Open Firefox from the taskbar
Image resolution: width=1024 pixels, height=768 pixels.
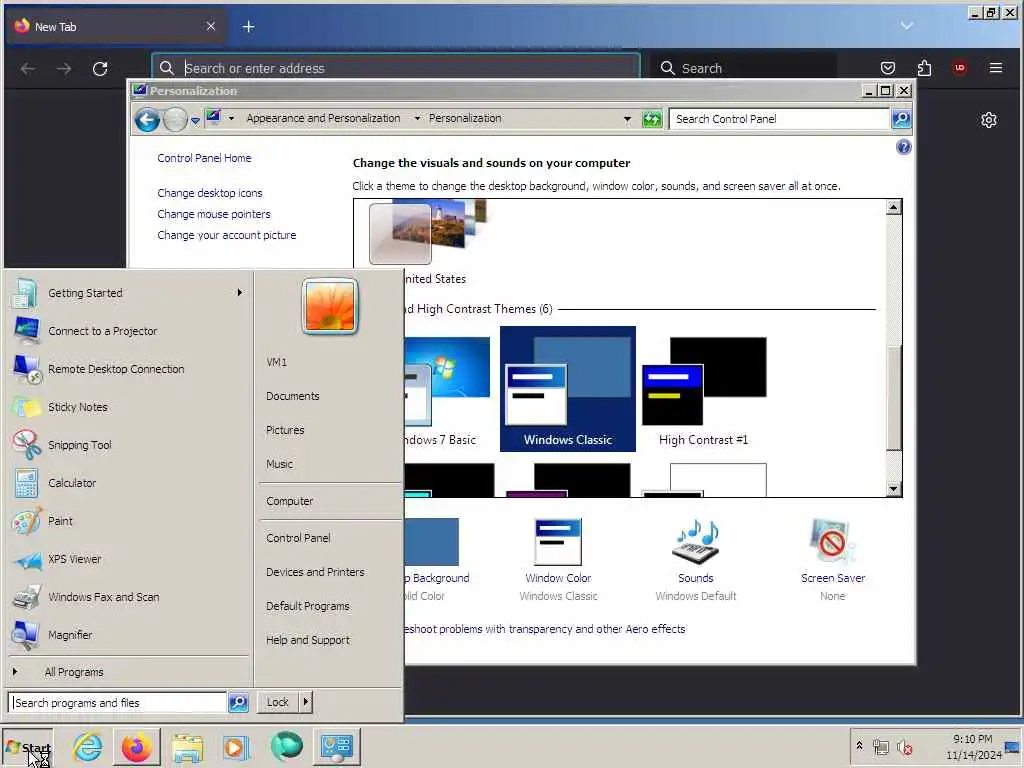click(x=136, y=746)
